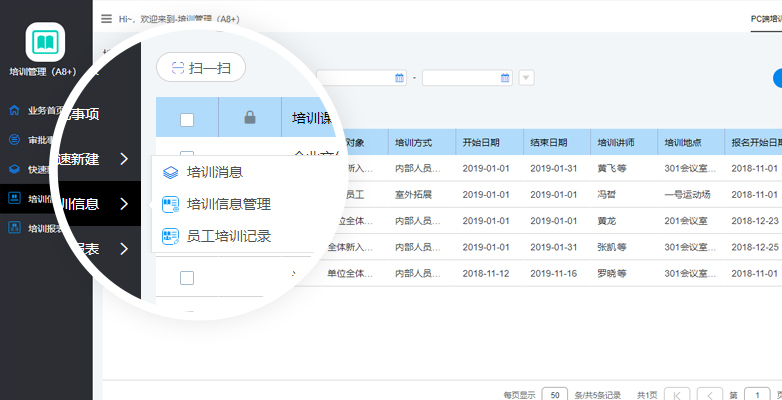
Task: Select 培训信息管理 from the submenu
Action: pos(228,204)
